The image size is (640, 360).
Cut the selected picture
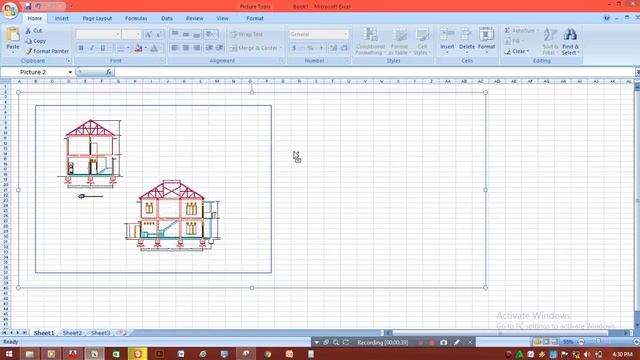tap(34, 31)
